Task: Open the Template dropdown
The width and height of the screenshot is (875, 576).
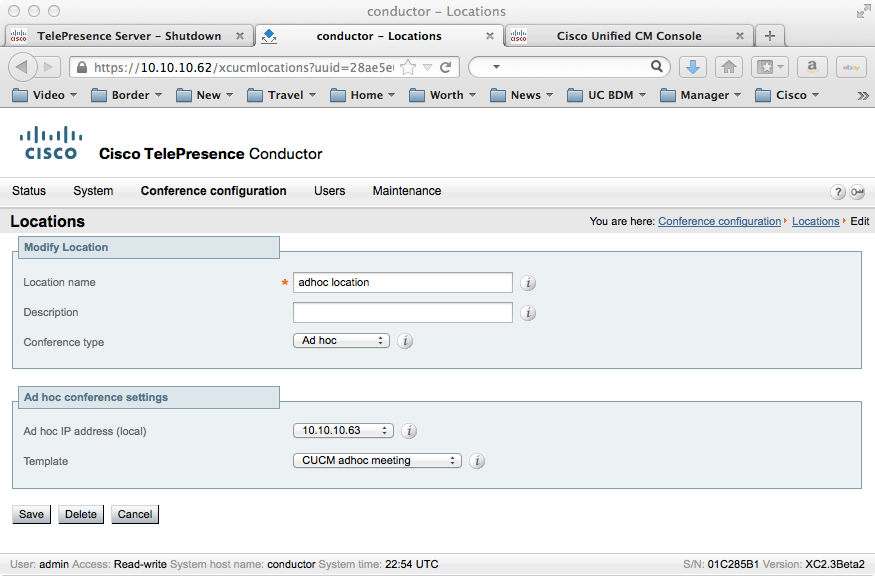Action: [377, 460]
